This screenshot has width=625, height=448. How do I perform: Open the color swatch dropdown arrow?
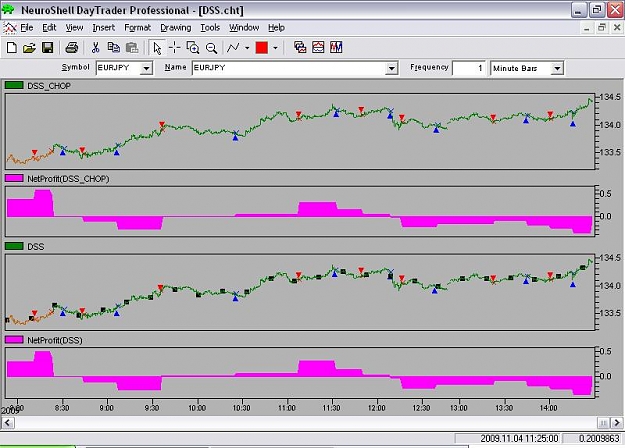pyautogui.click(x=275, y=48)
